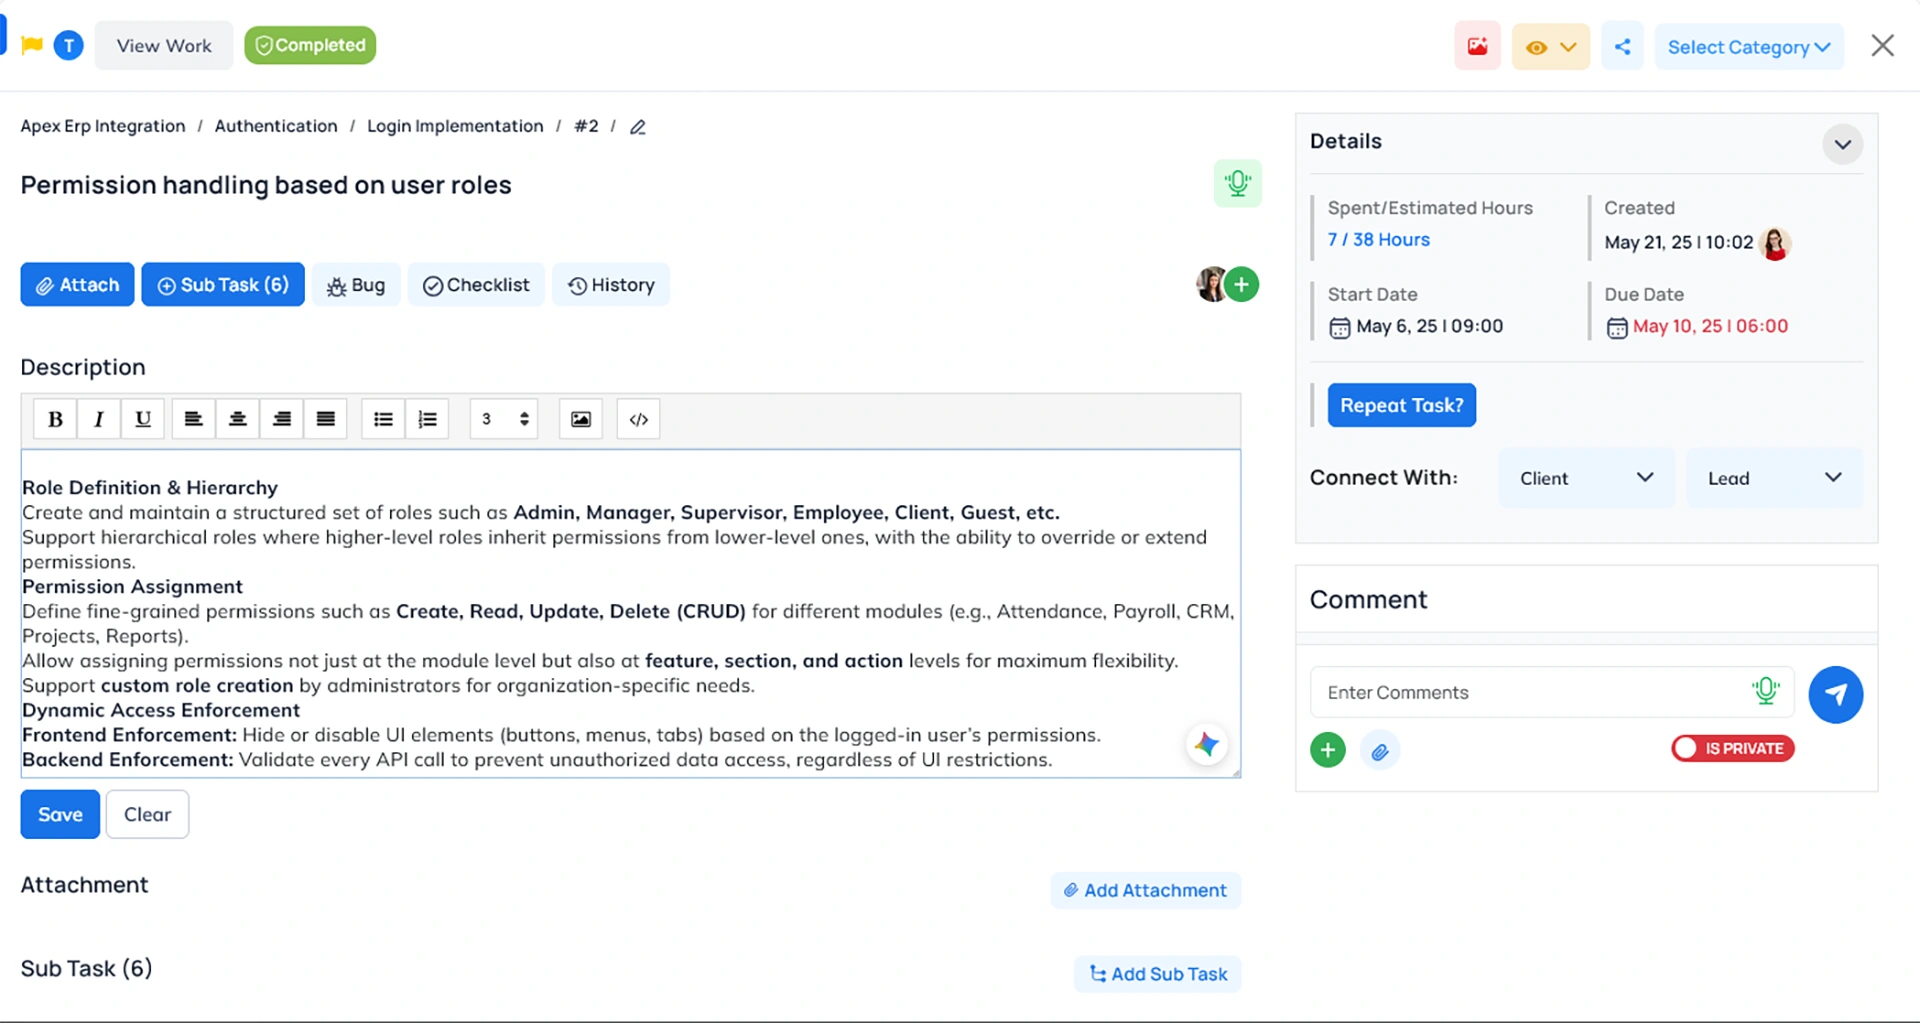
Task: Open the Client connect dropdown
Action: pos(1585,478)
